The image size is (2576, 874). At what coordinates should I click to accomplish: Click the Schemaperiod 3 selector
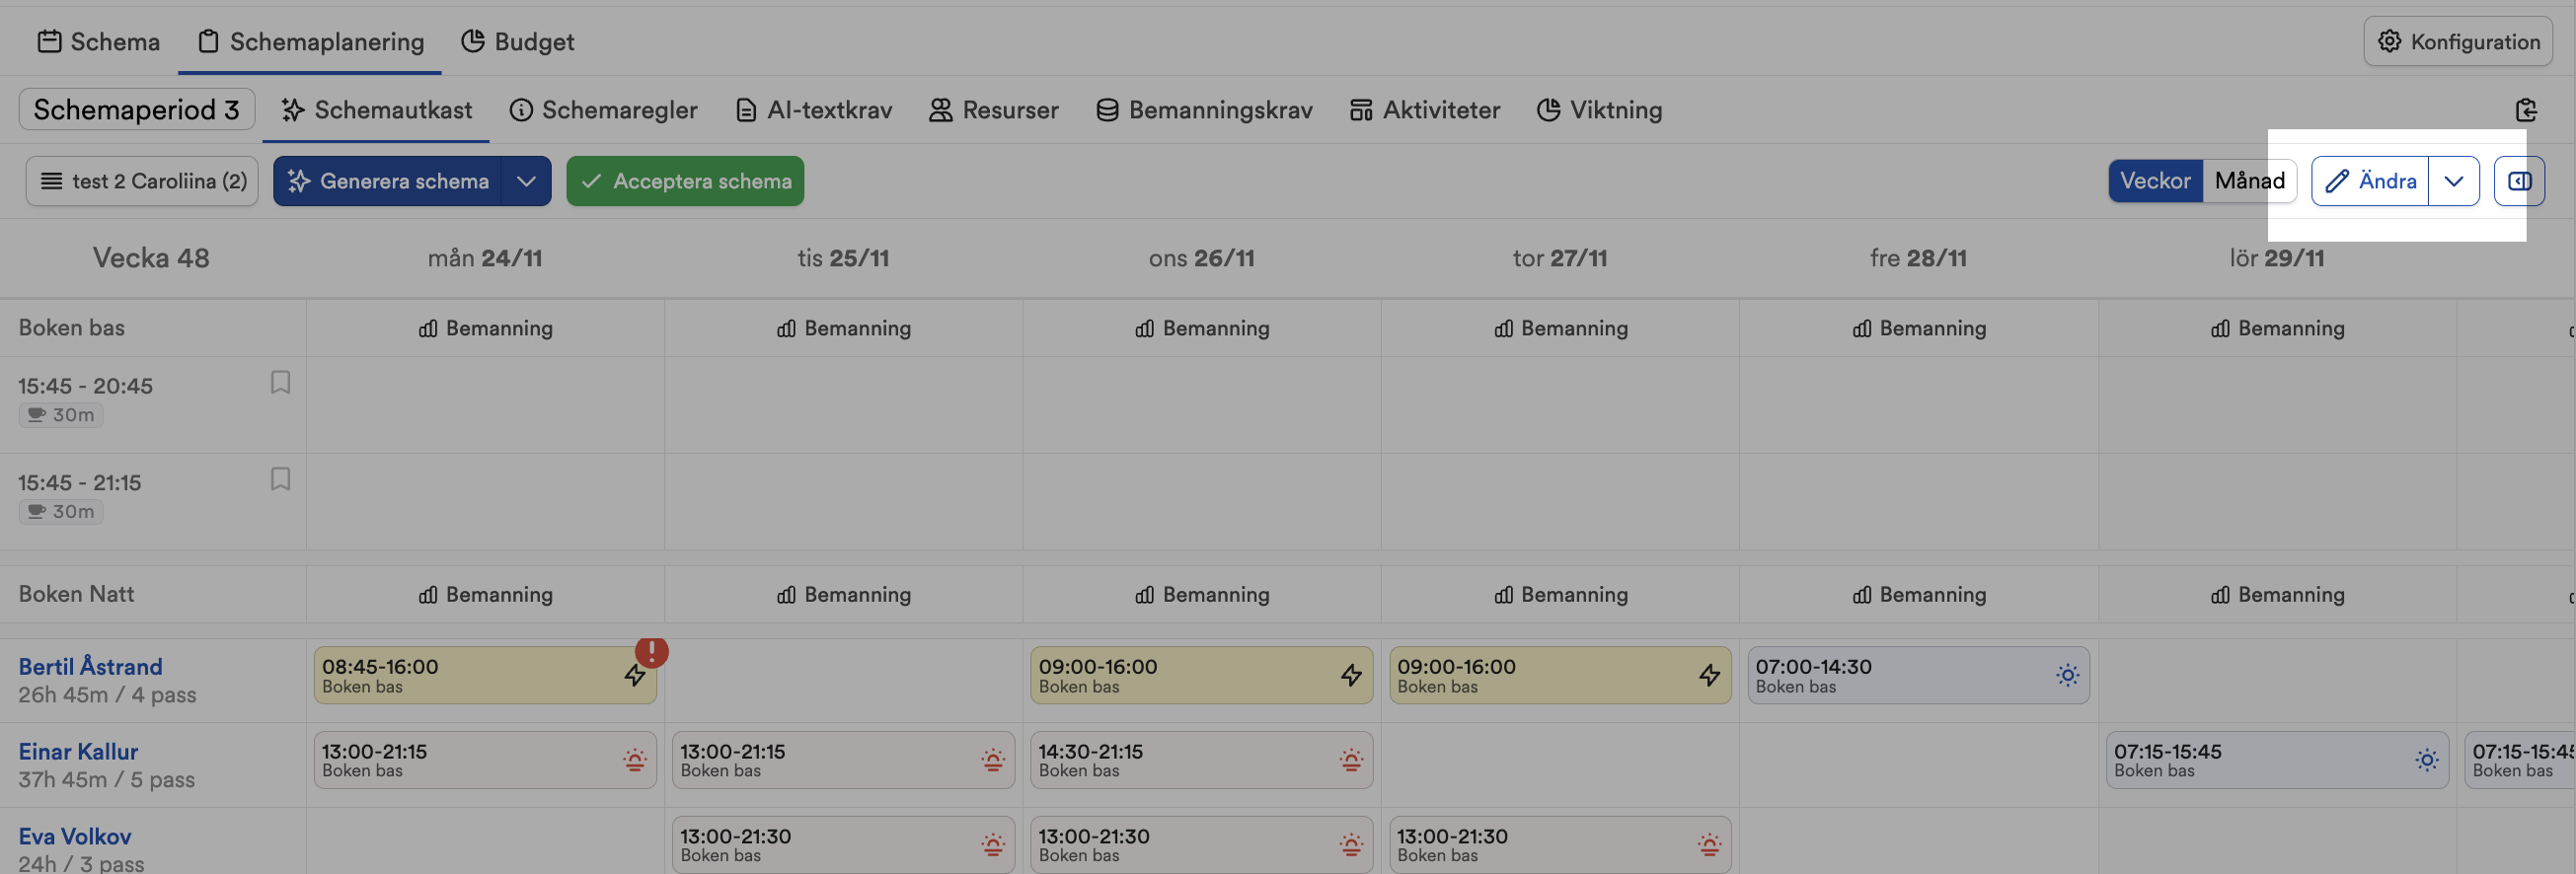[137, 109]
